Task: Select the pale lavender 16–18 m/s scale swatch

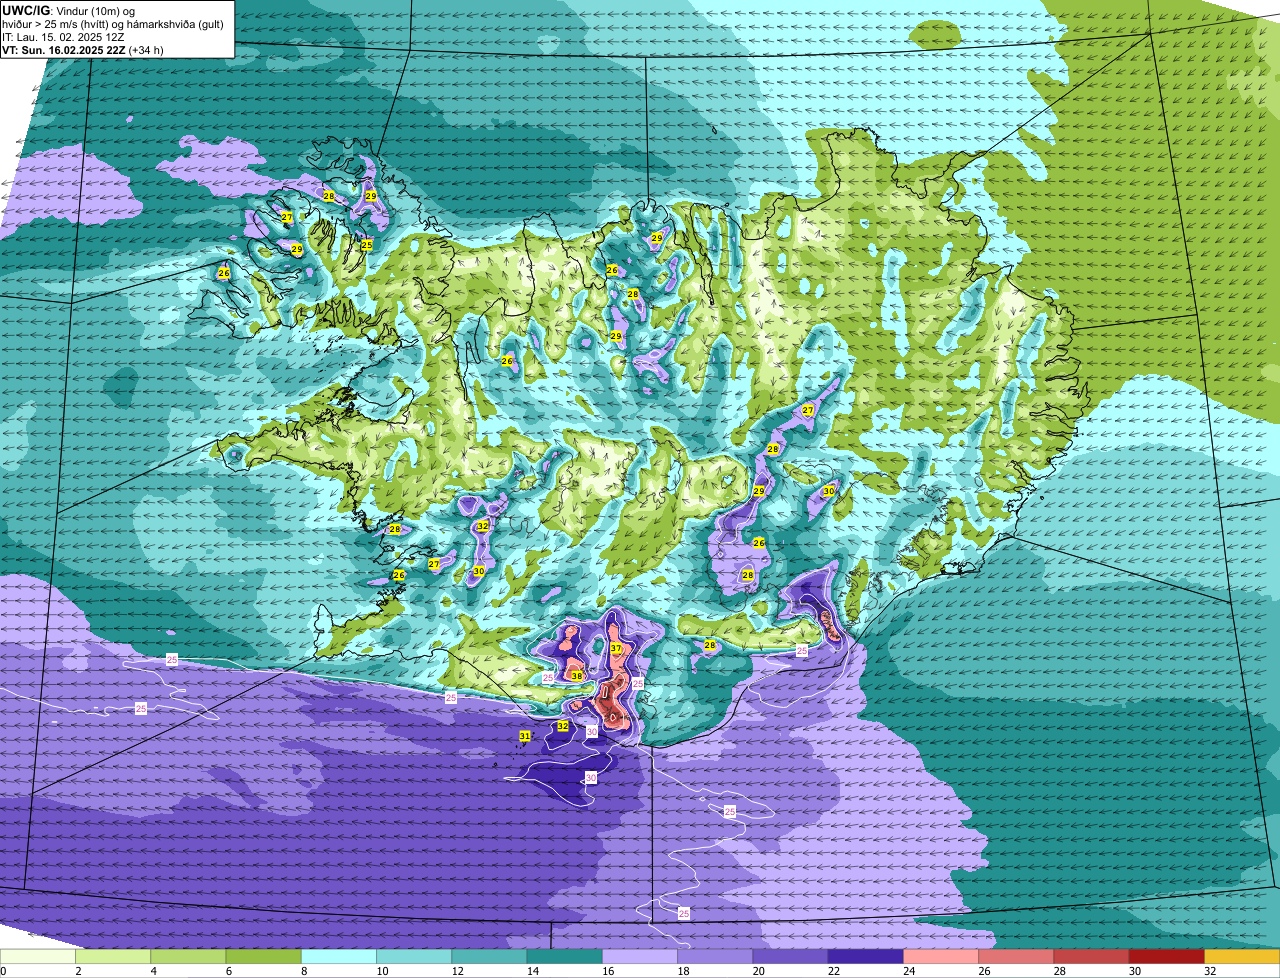Action: pyautogui.click(x=640, y=956)
